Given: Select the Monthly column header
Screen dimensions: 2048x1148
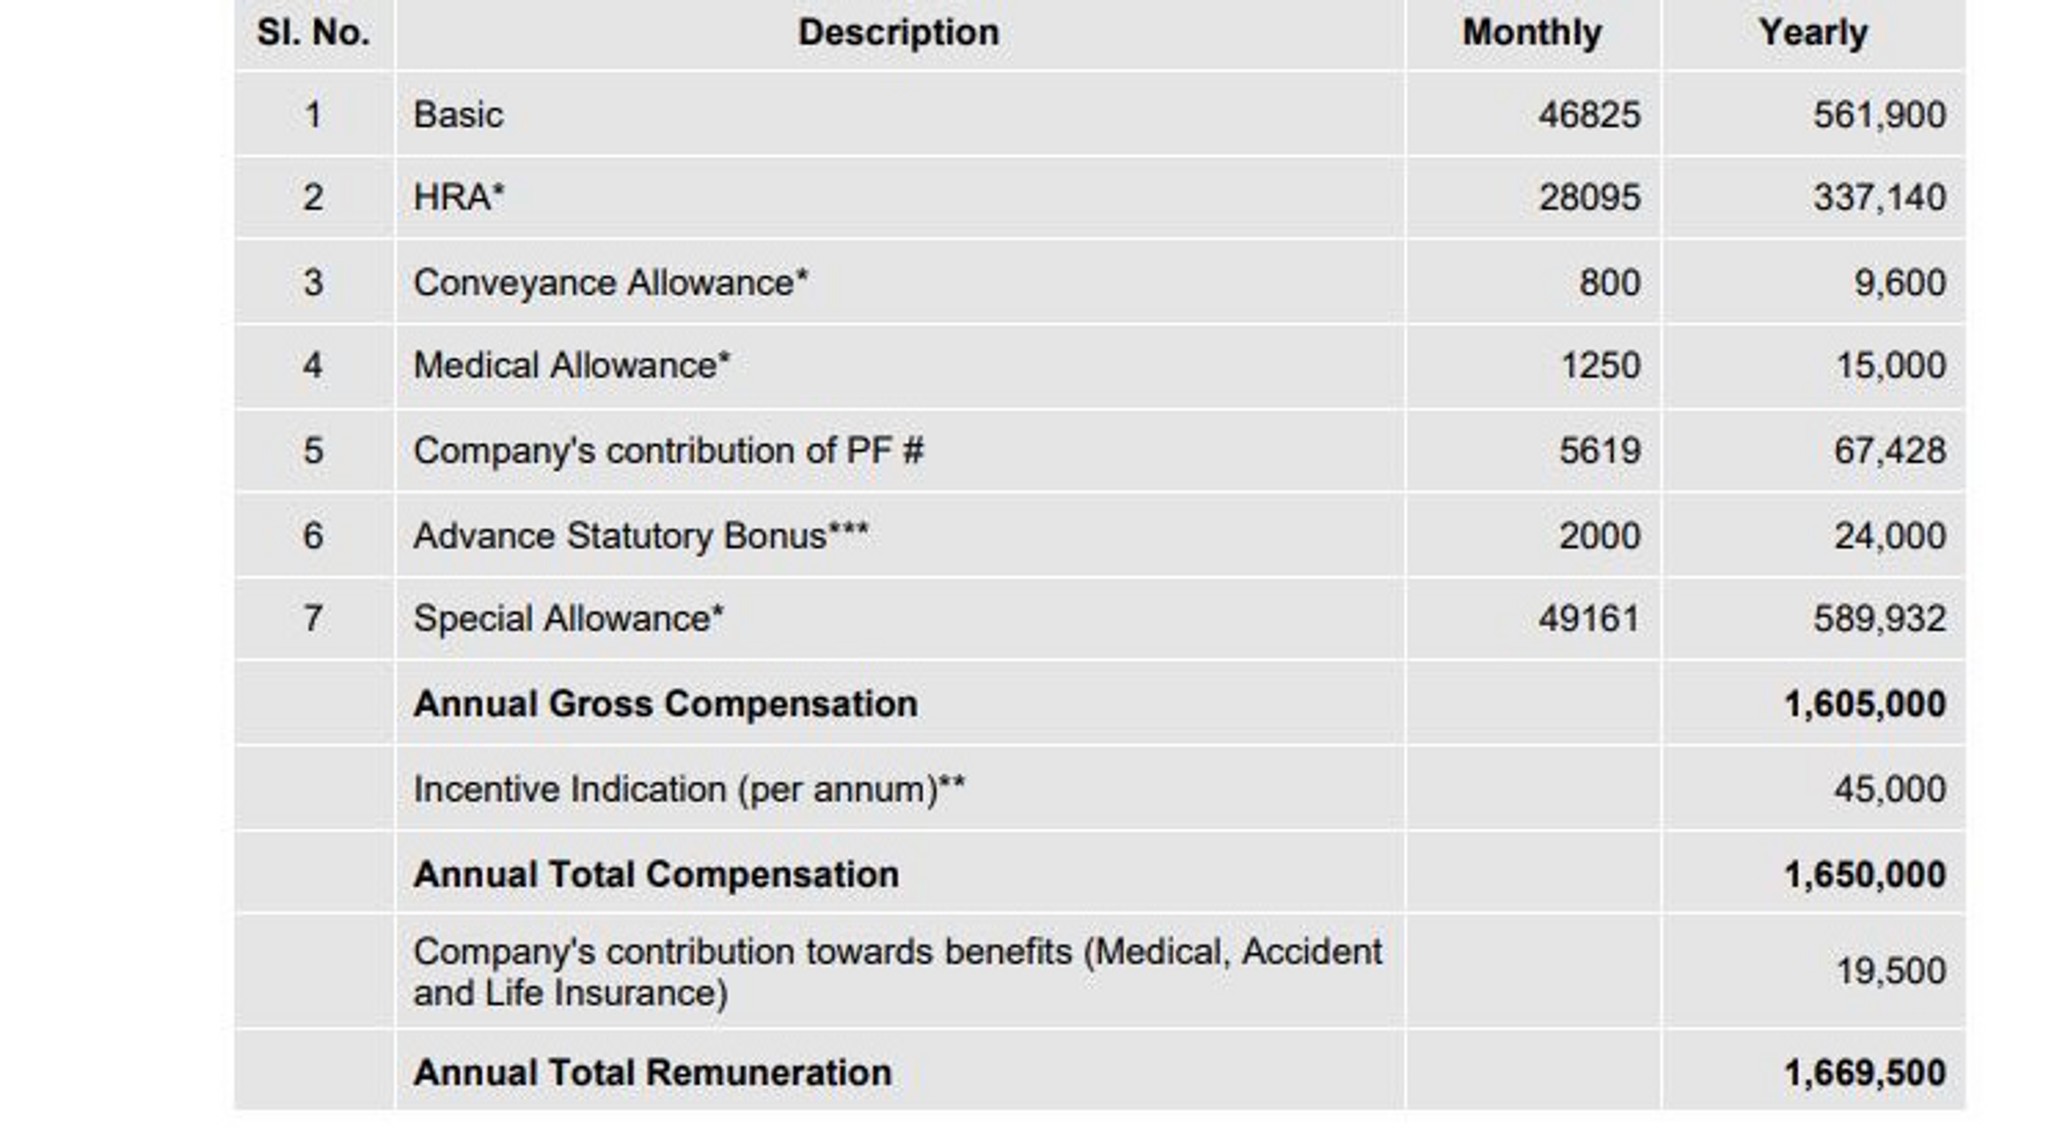Looking at the screenshot, I should (x=1532, y=33).
